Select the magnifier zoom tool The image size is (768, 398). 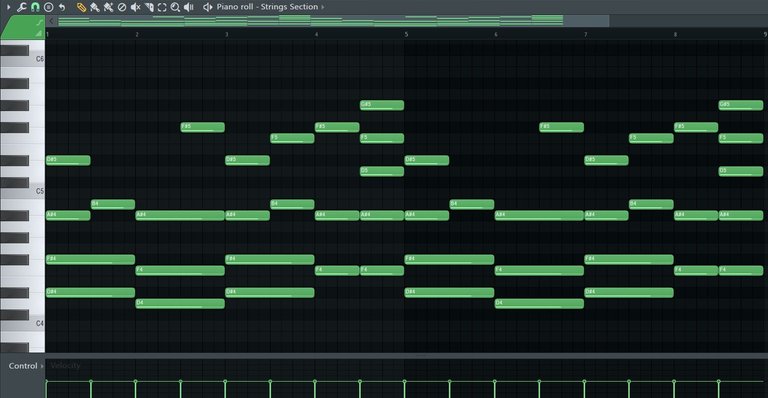pyautogui.click(x=175, y=7)
